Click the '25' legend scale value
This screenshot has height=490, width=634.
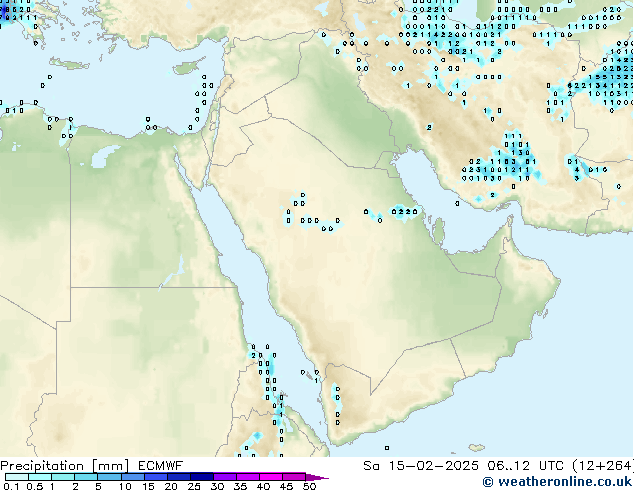coord(194,486)
